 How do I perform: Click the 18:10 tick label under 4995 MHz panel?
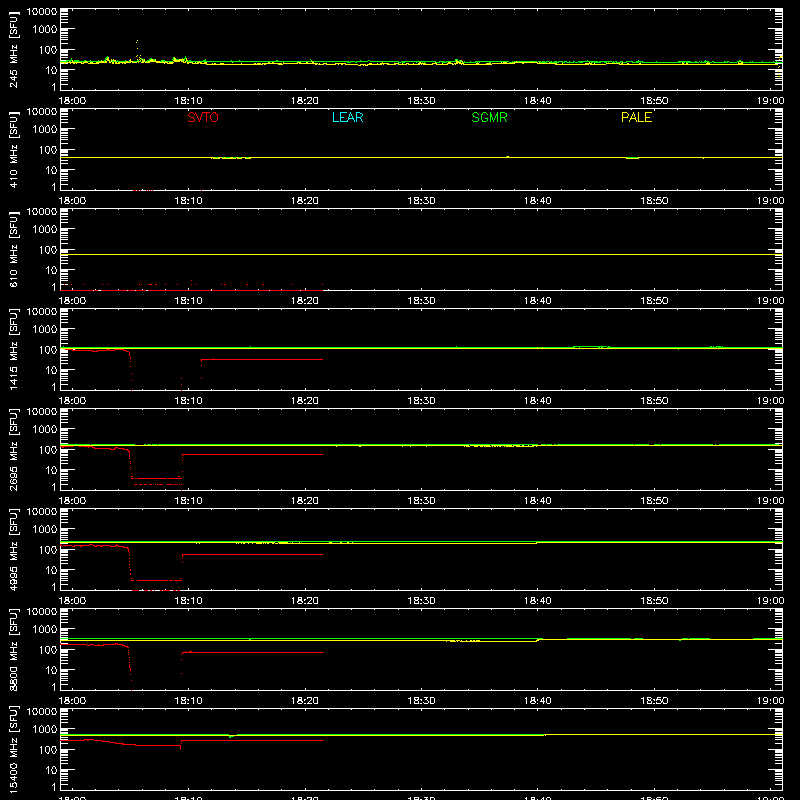(x=188, y=601)
